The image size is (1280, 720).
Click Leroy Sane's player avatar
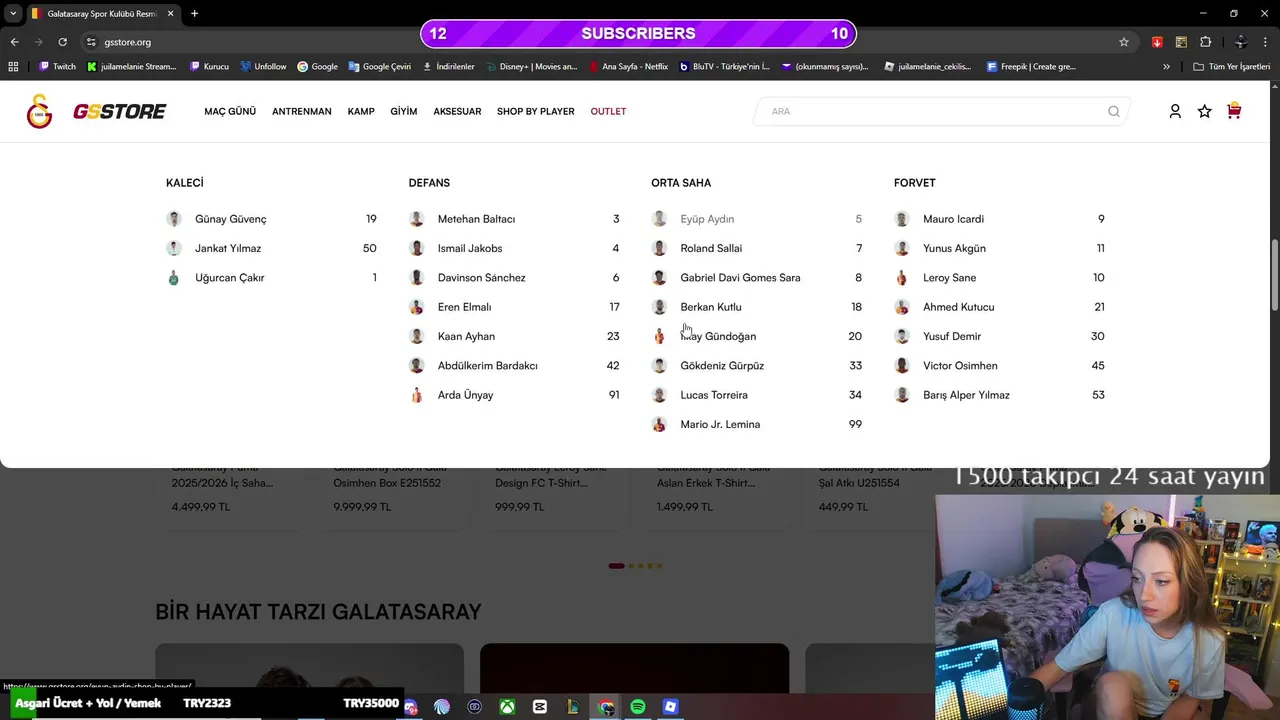[x=902, y=278]
